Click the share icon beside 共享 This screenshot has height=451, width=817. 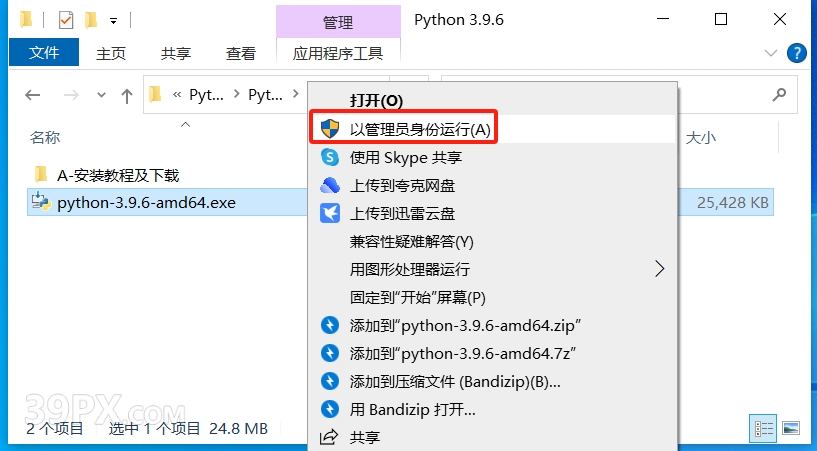click(329, 437)
